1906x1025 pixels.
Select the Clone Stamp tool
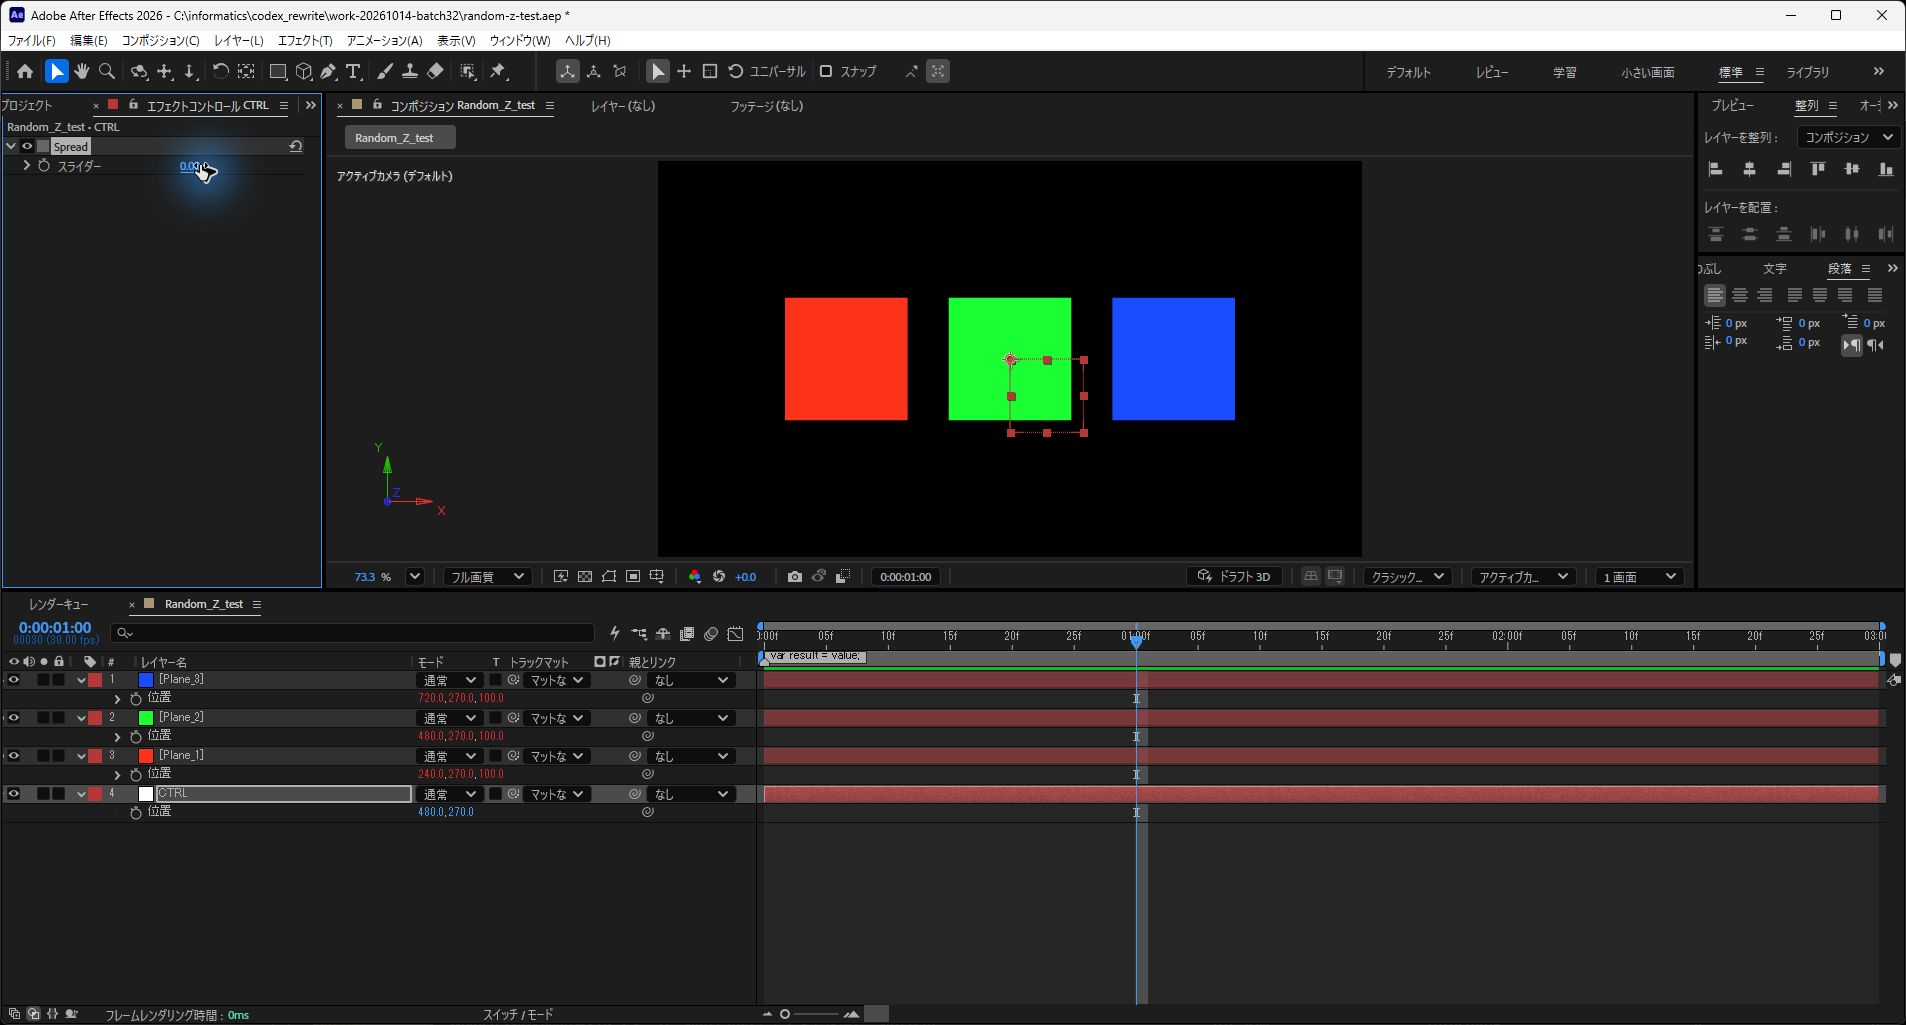pyautogui.click(x=409, y=71)
